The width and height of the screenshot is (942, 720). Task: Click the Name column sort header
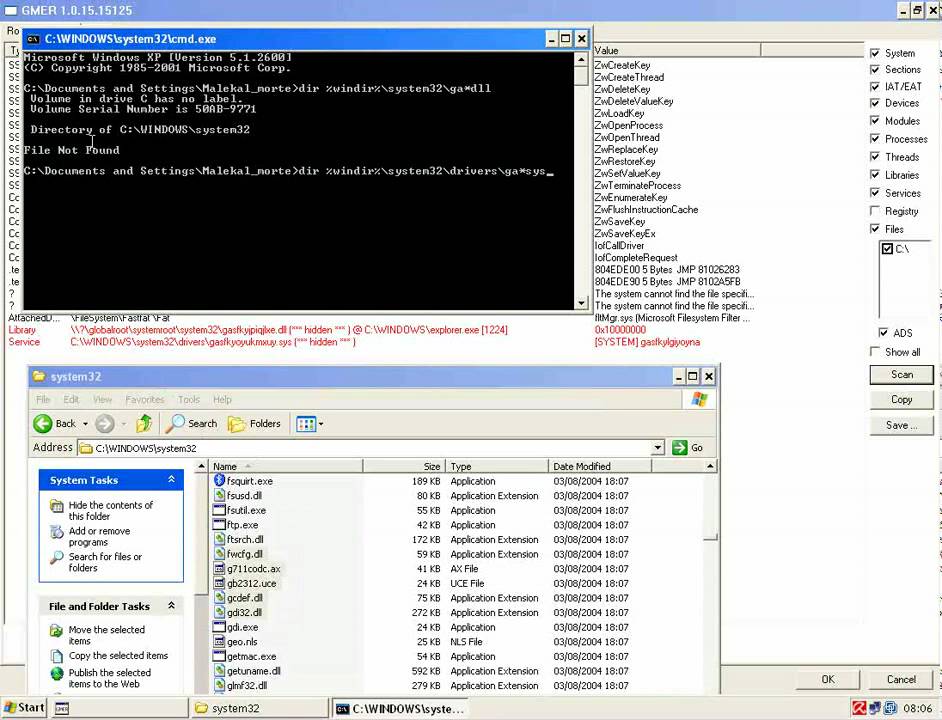285,466
